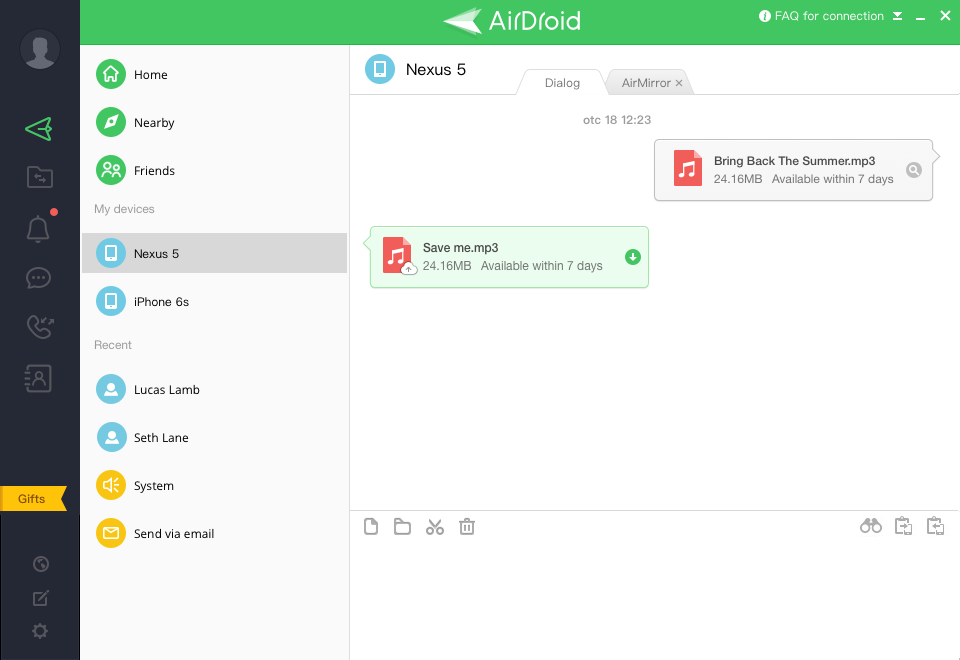Open the Notifications bell icon
Viewport: 960px width, 660px height.
click(38, 228)
